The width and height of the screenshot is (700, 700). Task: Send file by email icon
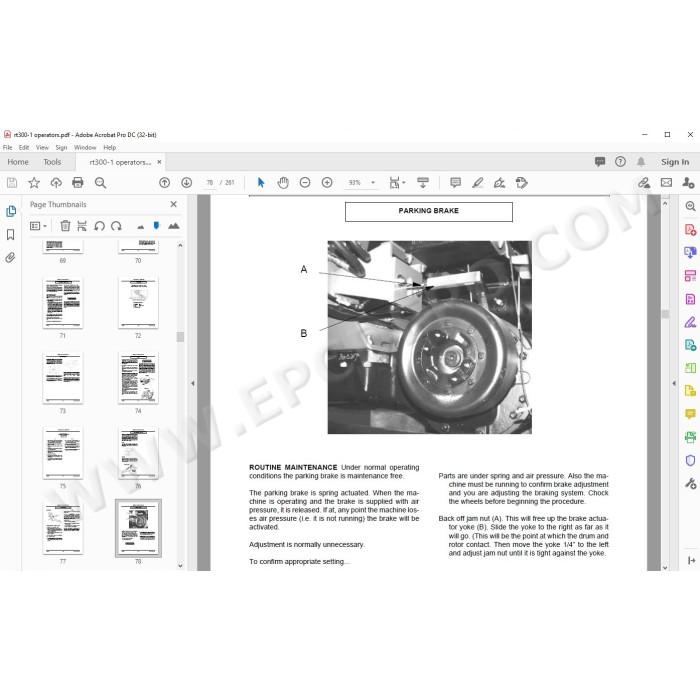coord(666,183)
